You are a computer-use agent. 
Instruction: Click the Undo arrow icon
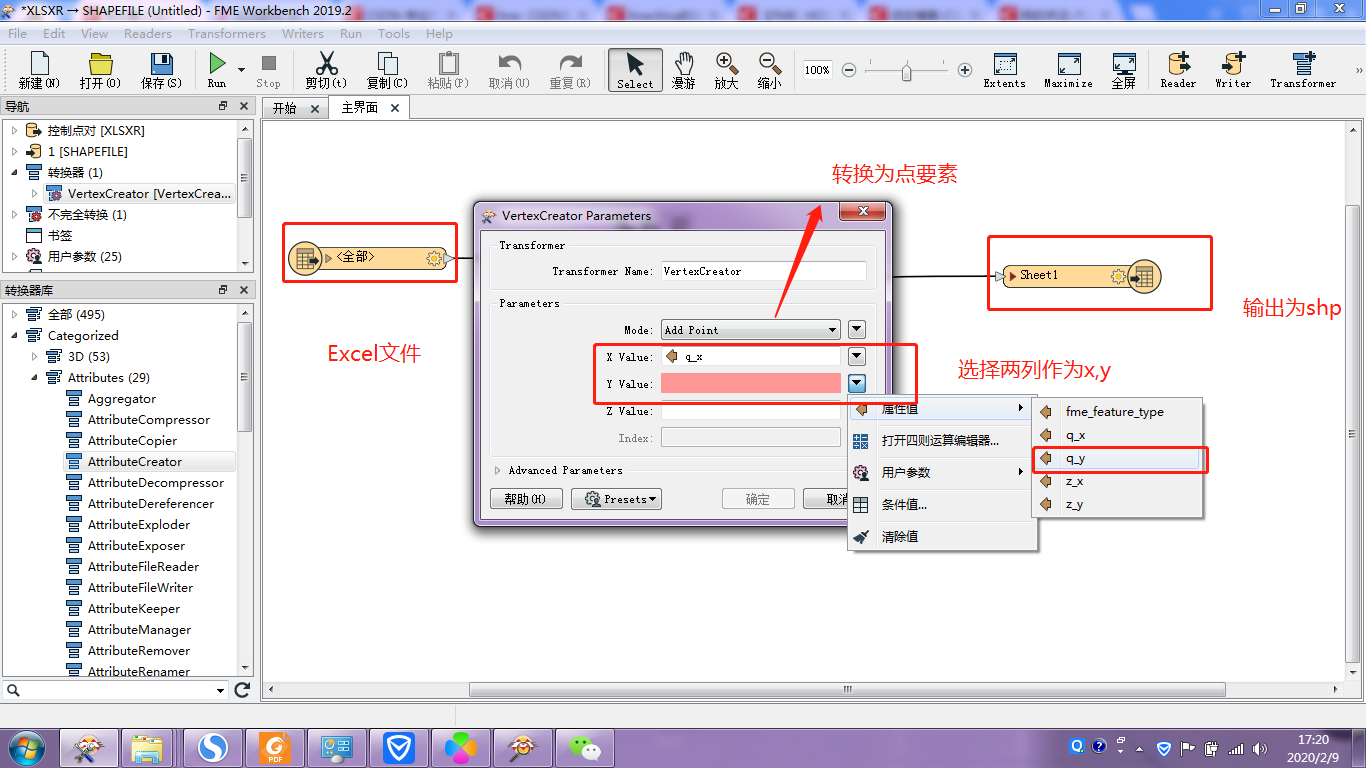pyautogui.click(x=509, y=64)
